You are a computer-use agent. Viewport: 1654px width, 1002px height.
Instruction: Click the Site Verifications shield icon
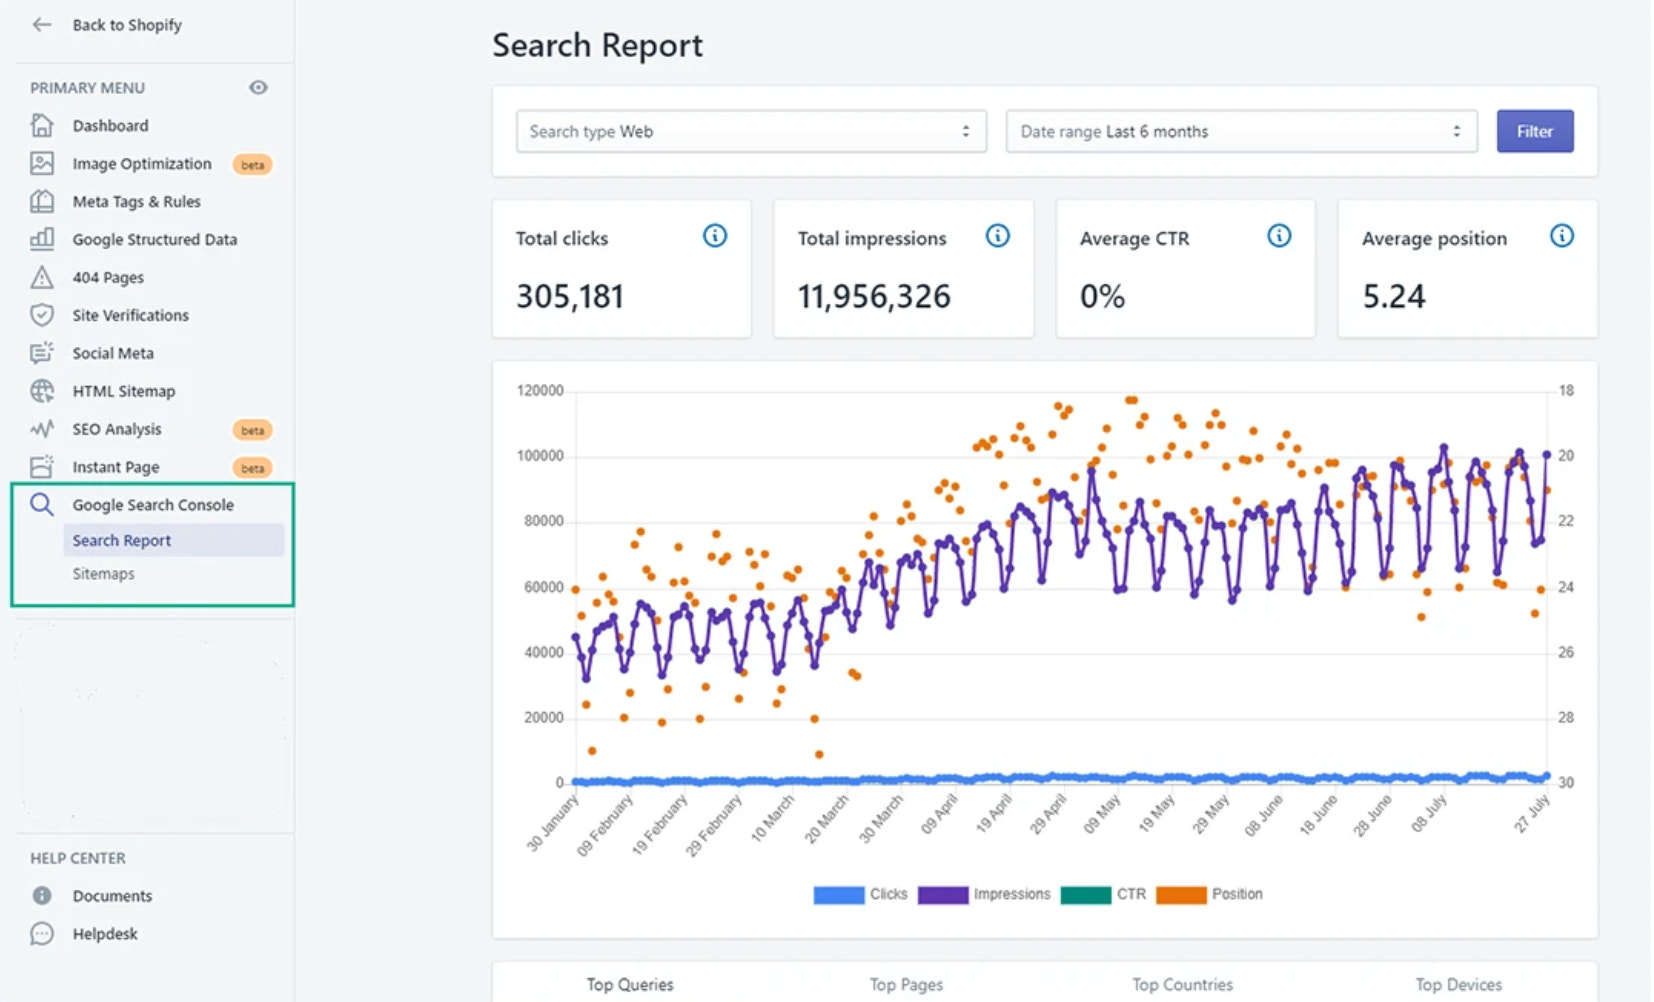click(x=42, y=316)
